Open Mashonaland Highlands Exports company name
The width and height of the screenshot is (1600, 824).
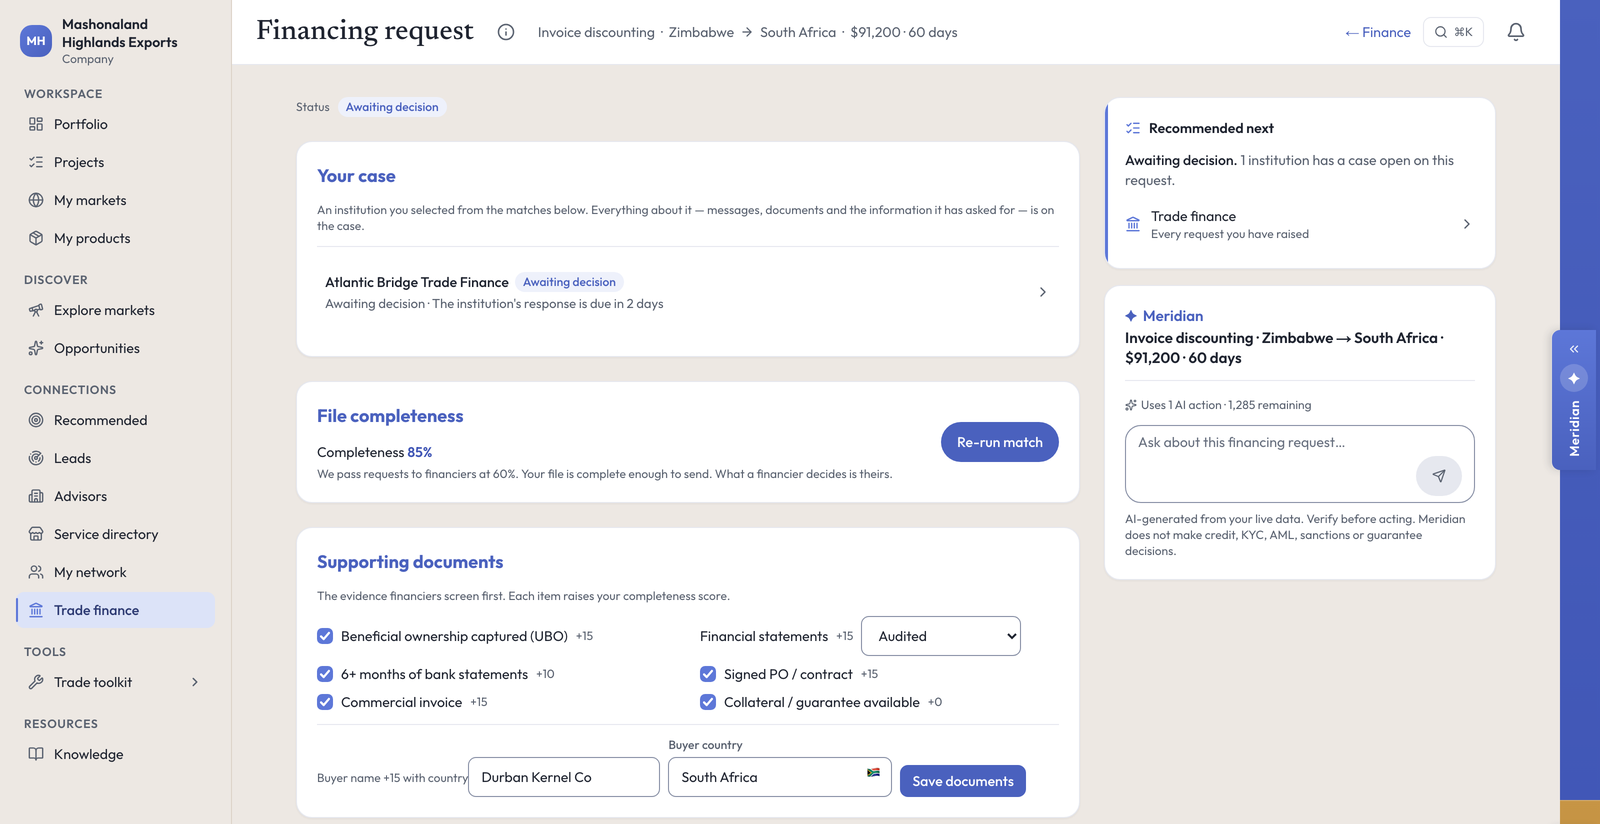pos(119,33)
